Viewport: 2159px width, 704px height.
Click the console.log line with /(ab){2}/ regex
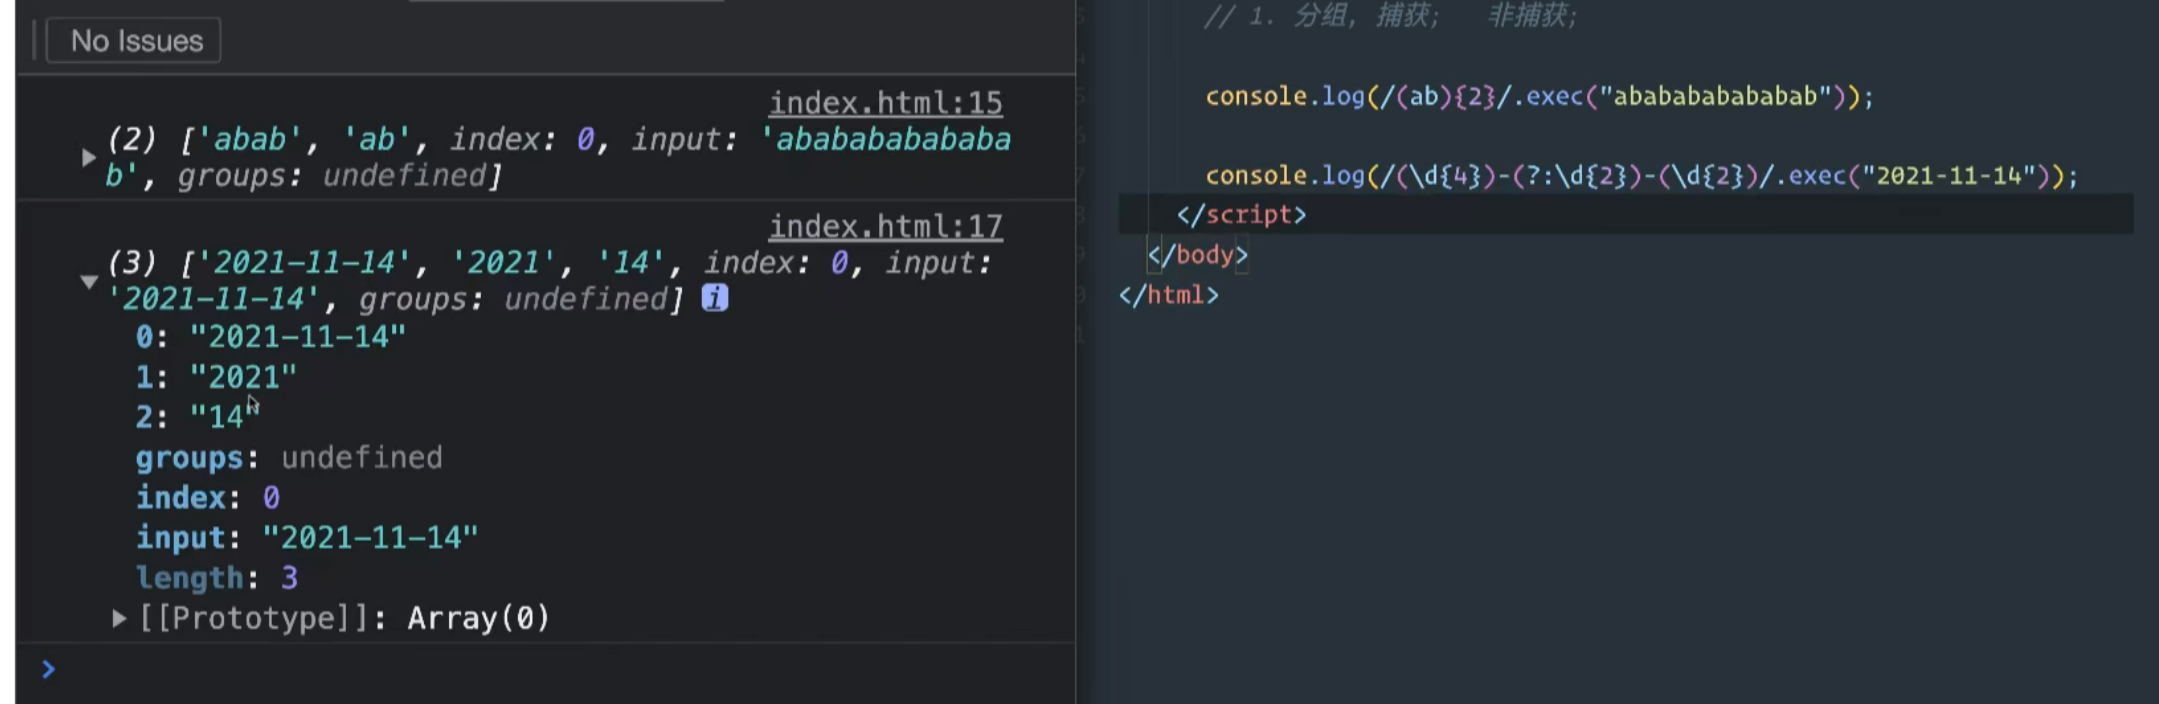click(1539, 97)
